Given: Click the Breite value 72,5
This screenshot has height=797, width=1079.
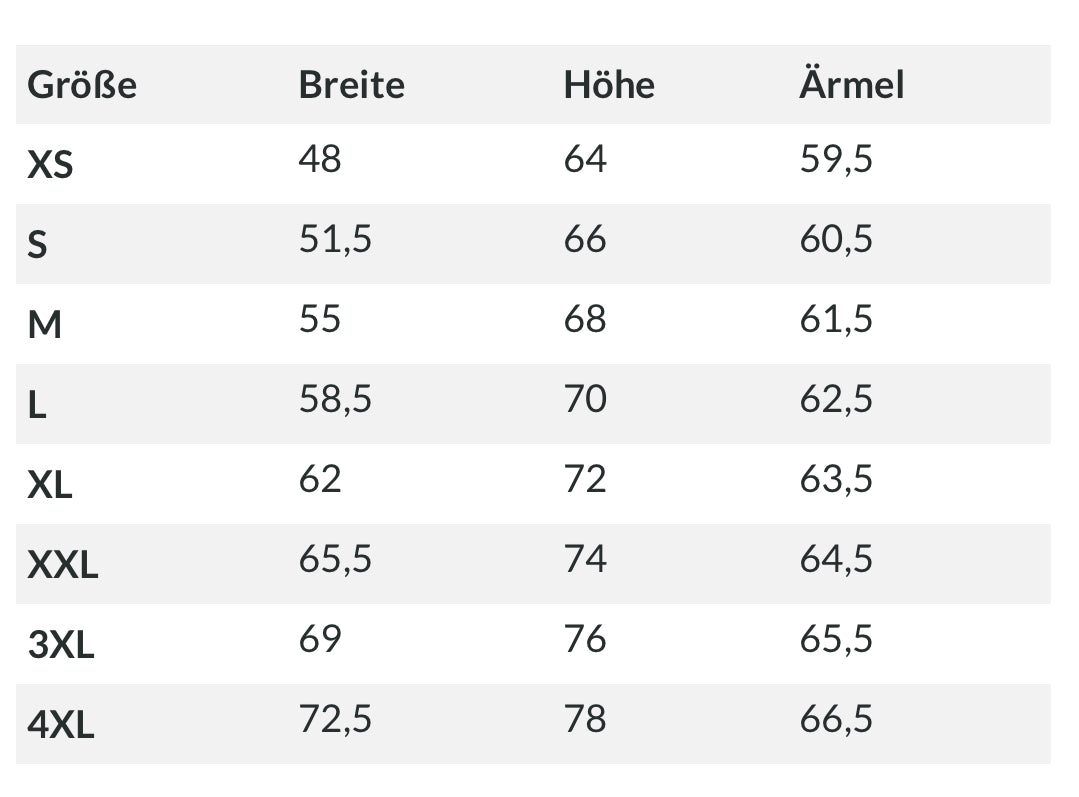Looking at the screenshot, I should tap(335, 719).
